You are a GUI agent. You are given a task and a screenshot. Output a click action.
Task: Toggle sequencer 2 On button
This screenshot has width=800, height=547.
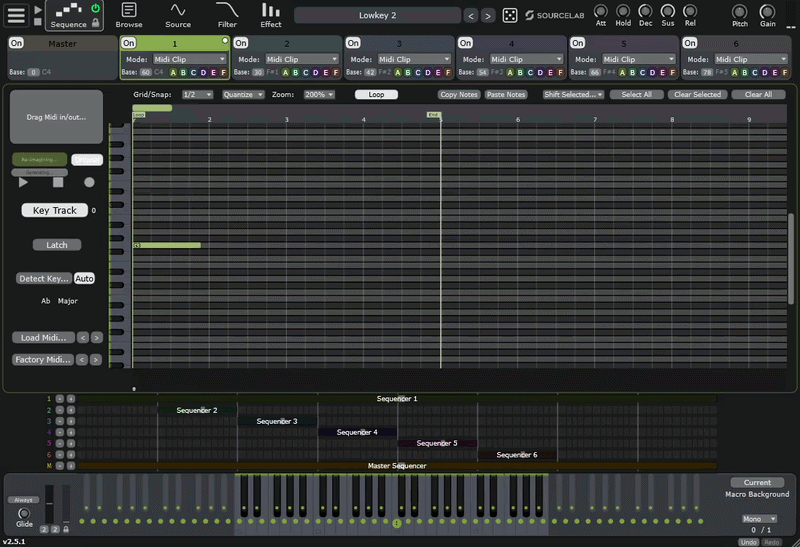pyautogui.click(x=241, y=43)
